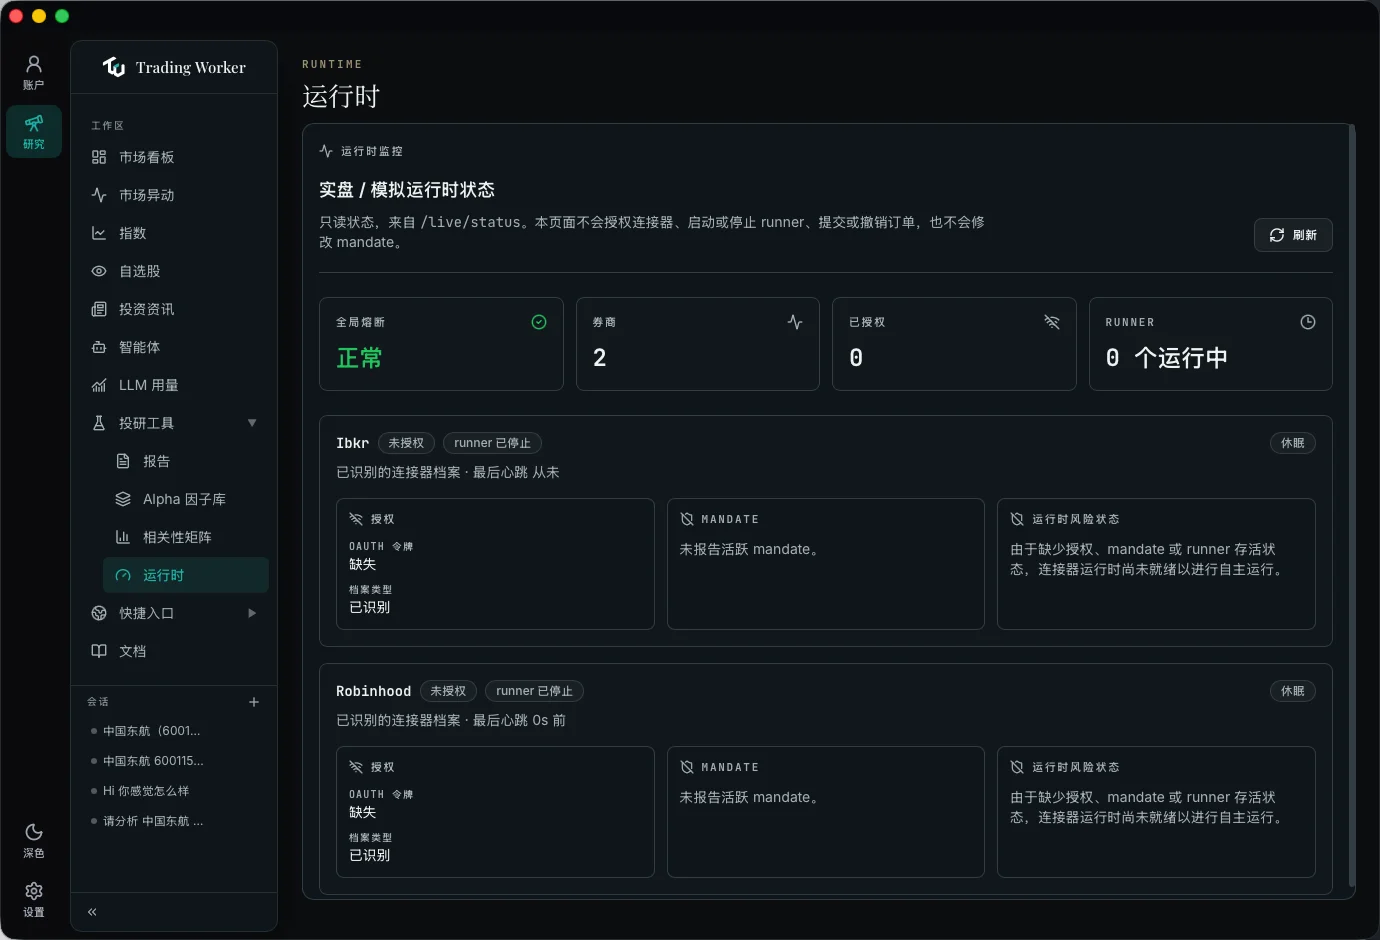The height and width of the screenshot is (940, 1380).
Task: Click the LLM 用量 usage chart icon
Action: pyautogui.click(x=99, y=385)
